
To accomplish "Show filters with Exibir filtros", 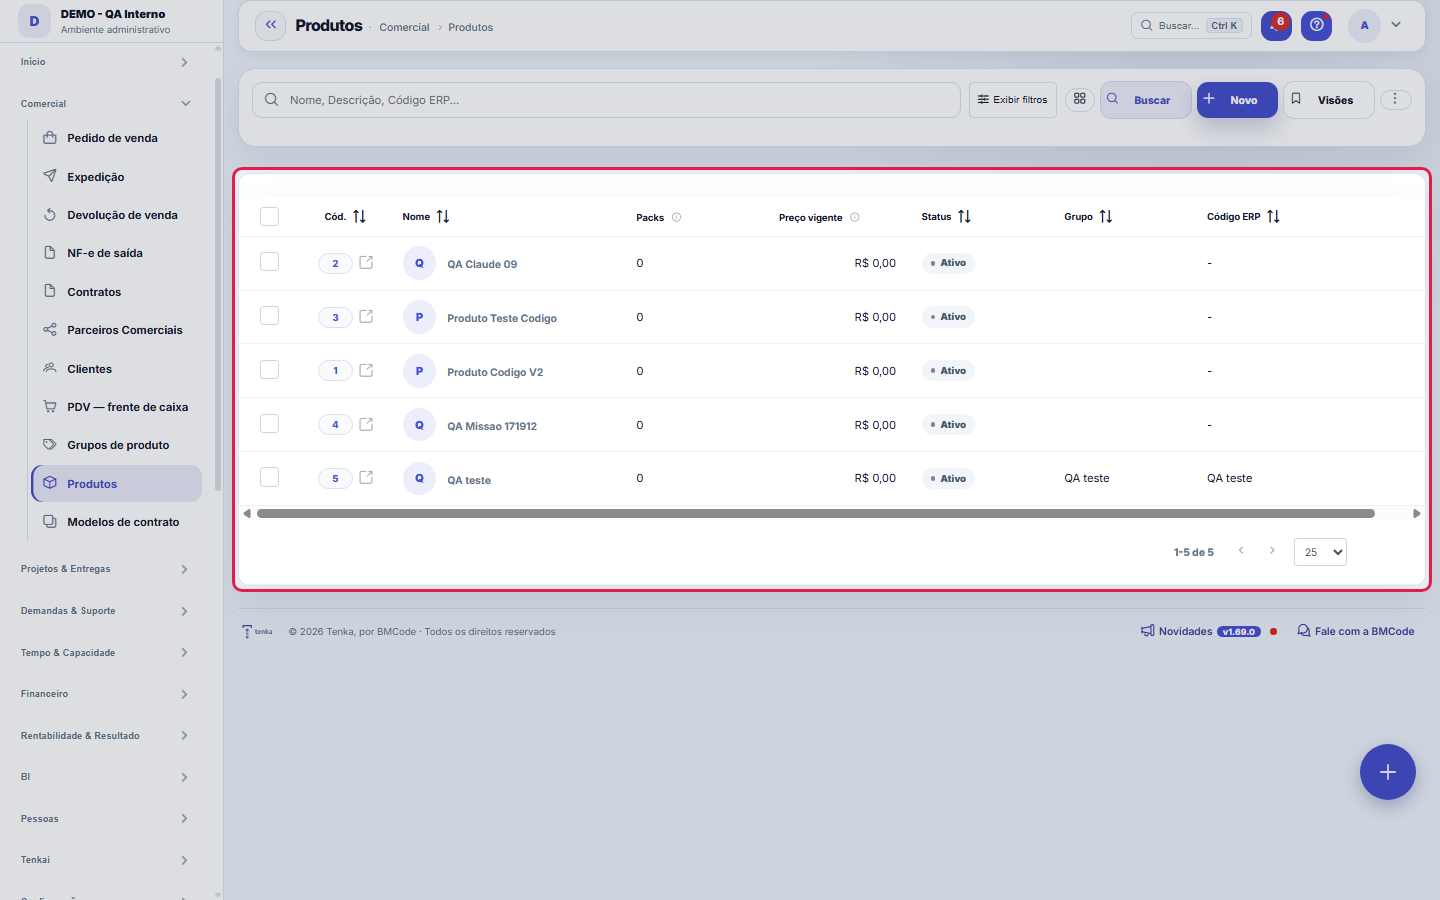I will (x=1013, y=100).
